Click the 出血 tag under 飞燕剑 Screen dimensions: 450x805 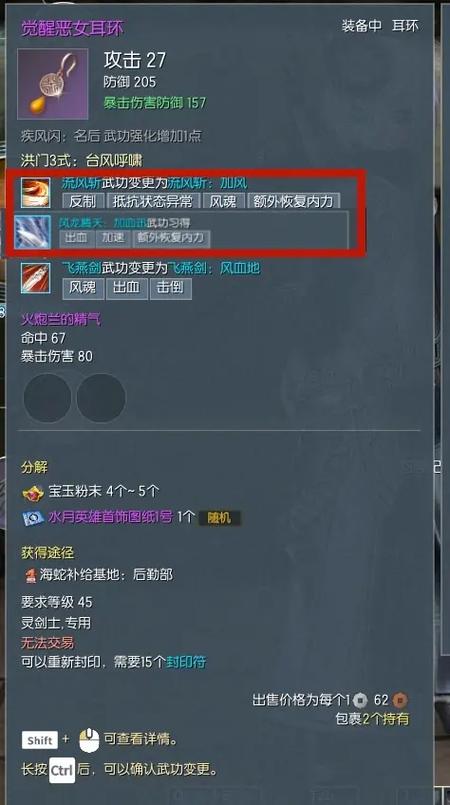pyautogui.click(x=127, y=288)
